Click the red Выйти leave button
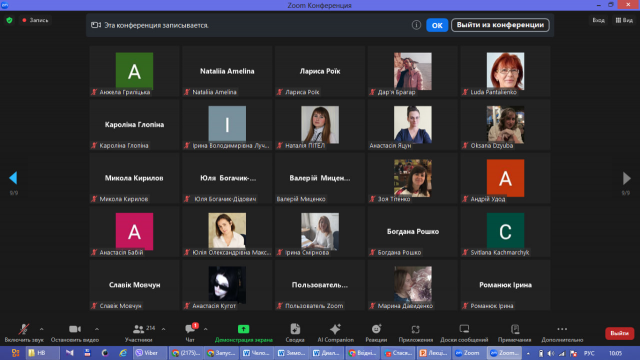This screenshot has width=640, height=360. (x=619, y=333)
